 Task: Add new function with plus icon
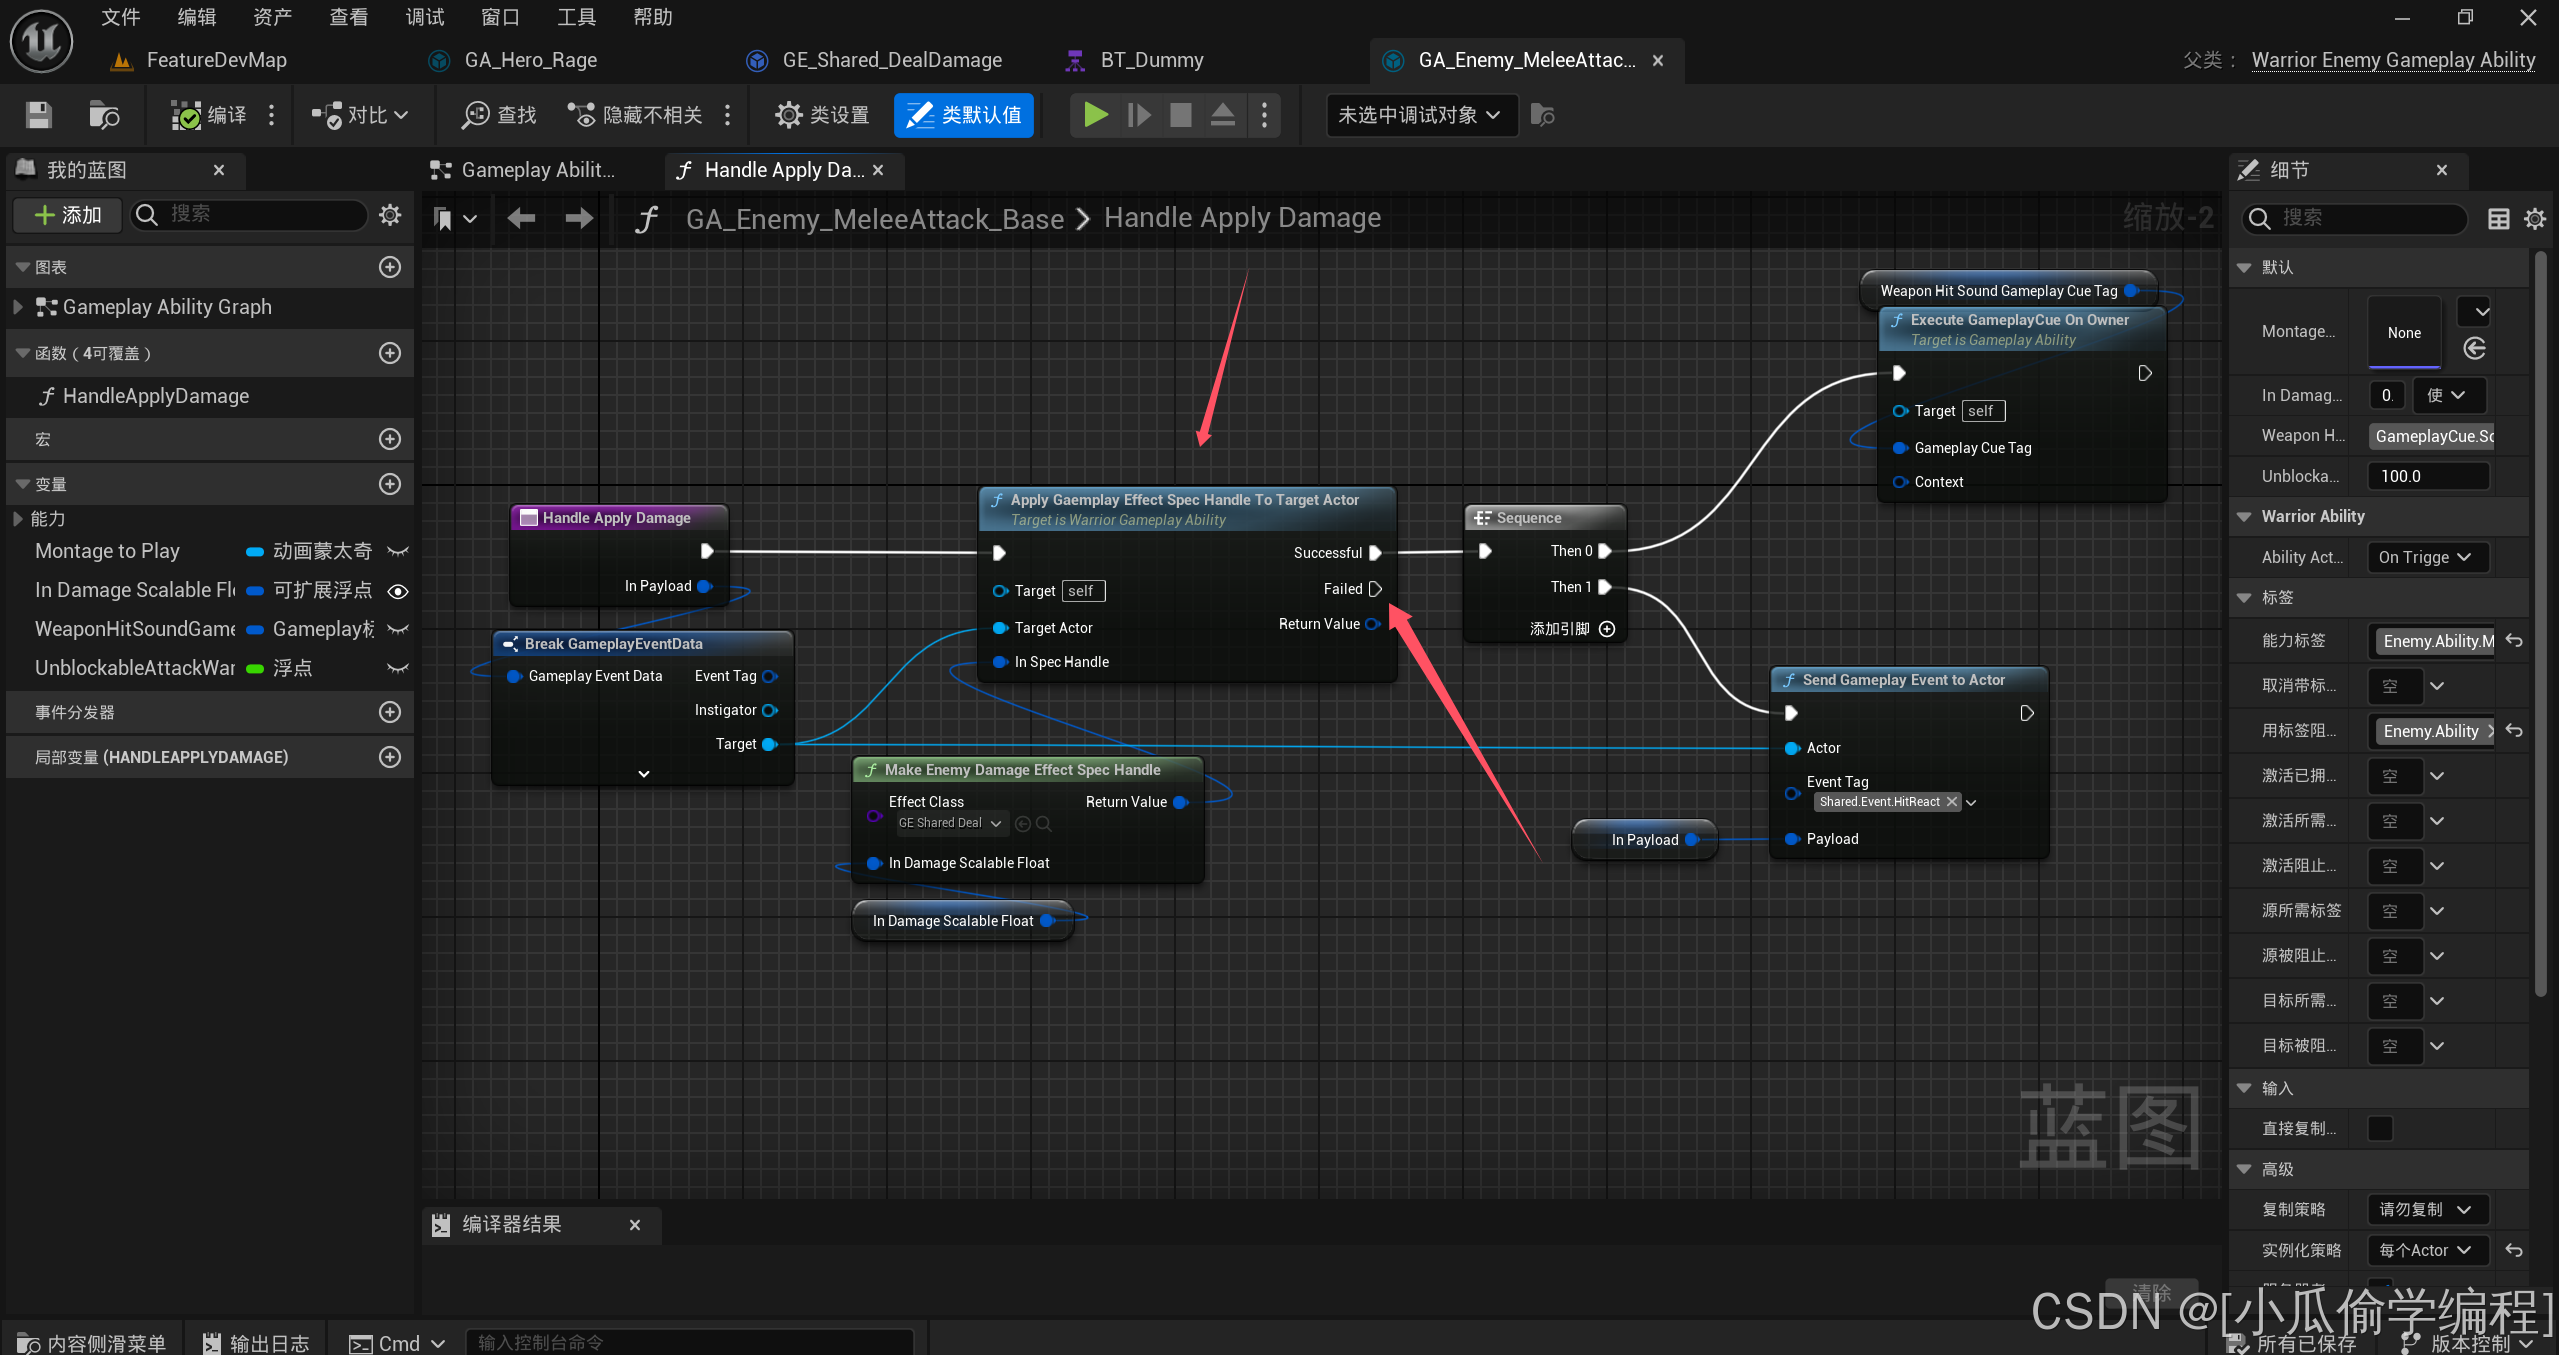point(390,353)
